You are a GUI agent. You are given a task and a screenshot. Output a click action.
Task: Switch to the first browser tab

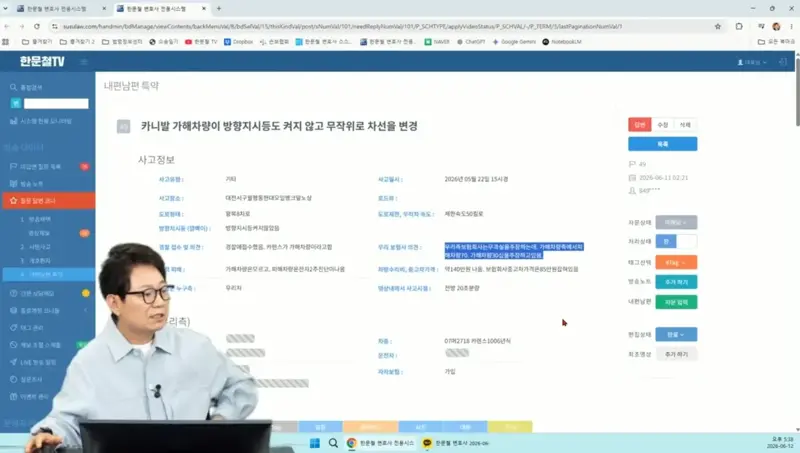(57, 9)
